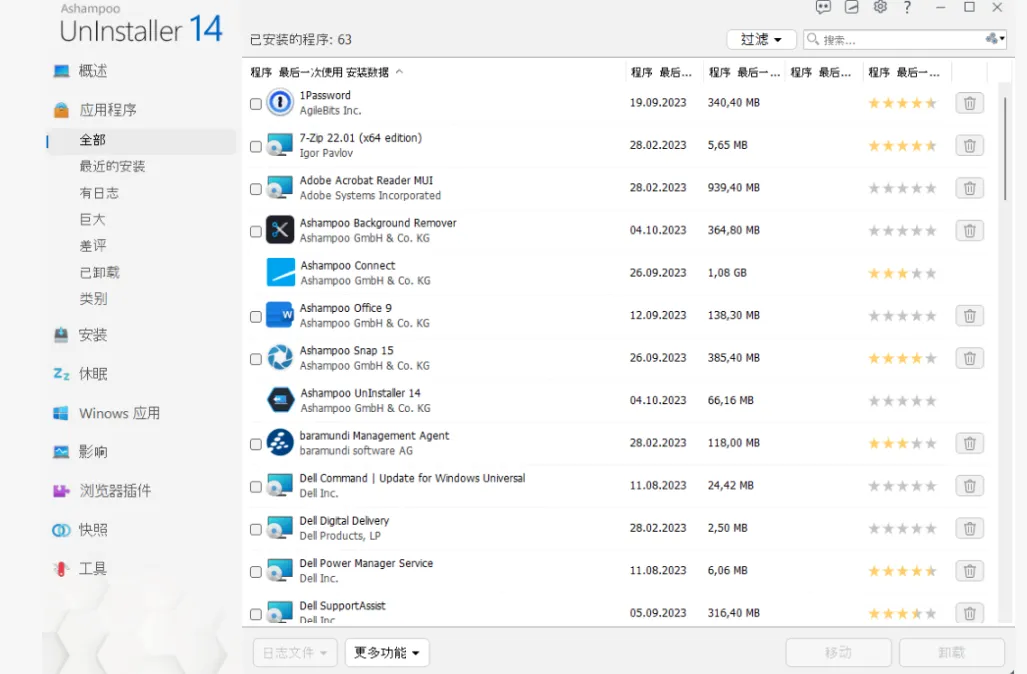Set star rating for Ashampoo Connect
The image size is (1027, 674).
click(x=902, y=273)
